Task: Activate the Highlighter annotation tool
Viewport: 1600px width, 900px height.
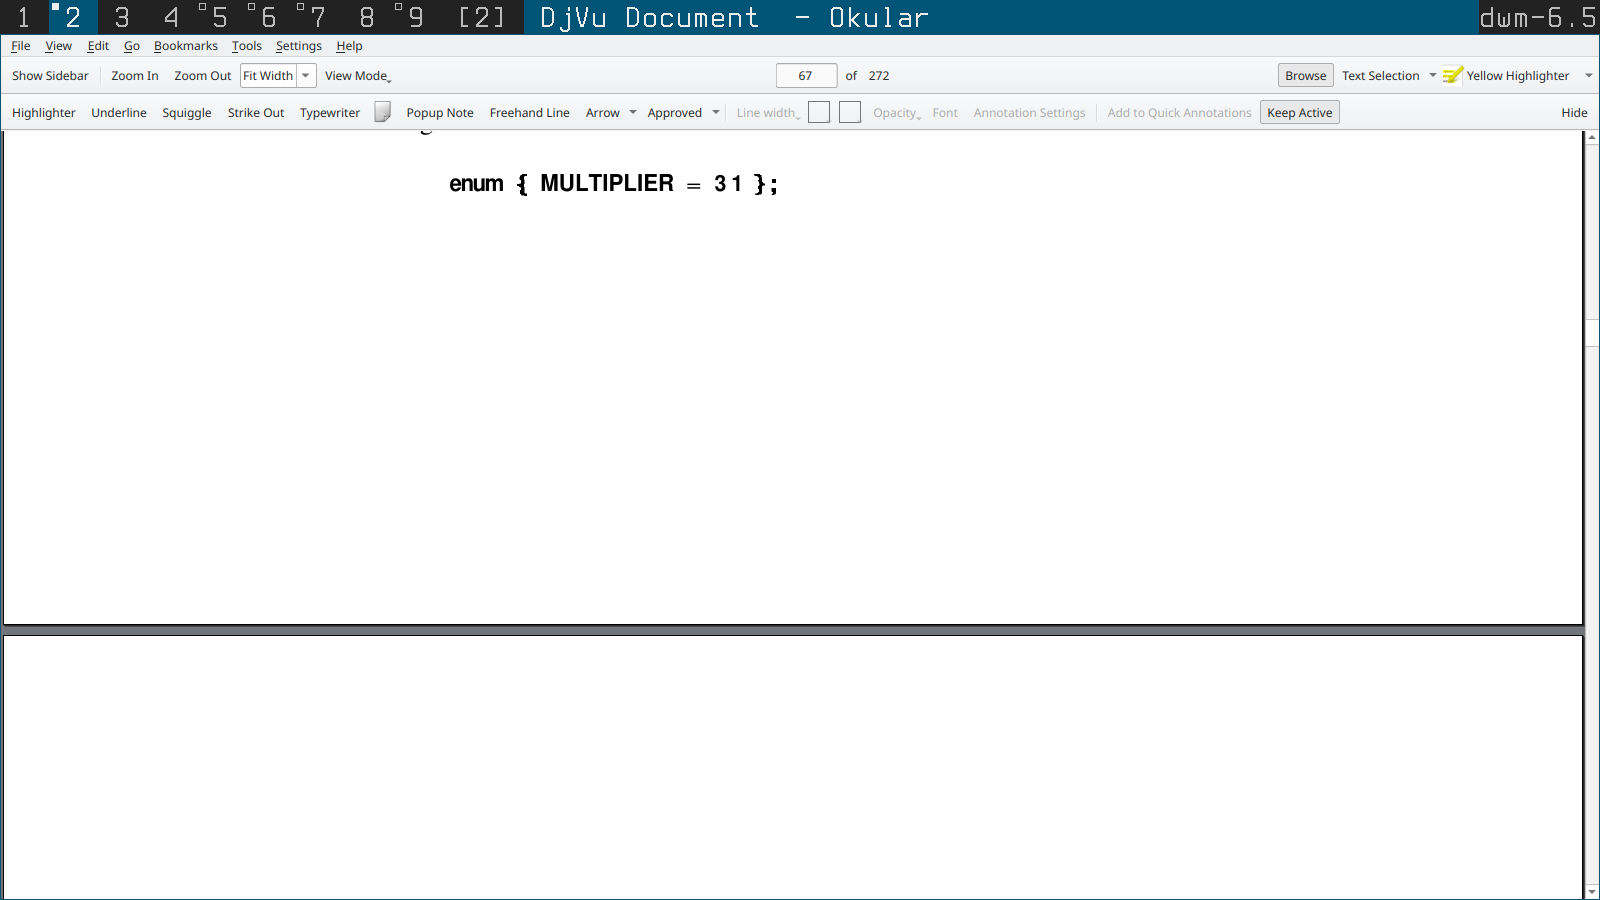Action: (x=44, y=113)
